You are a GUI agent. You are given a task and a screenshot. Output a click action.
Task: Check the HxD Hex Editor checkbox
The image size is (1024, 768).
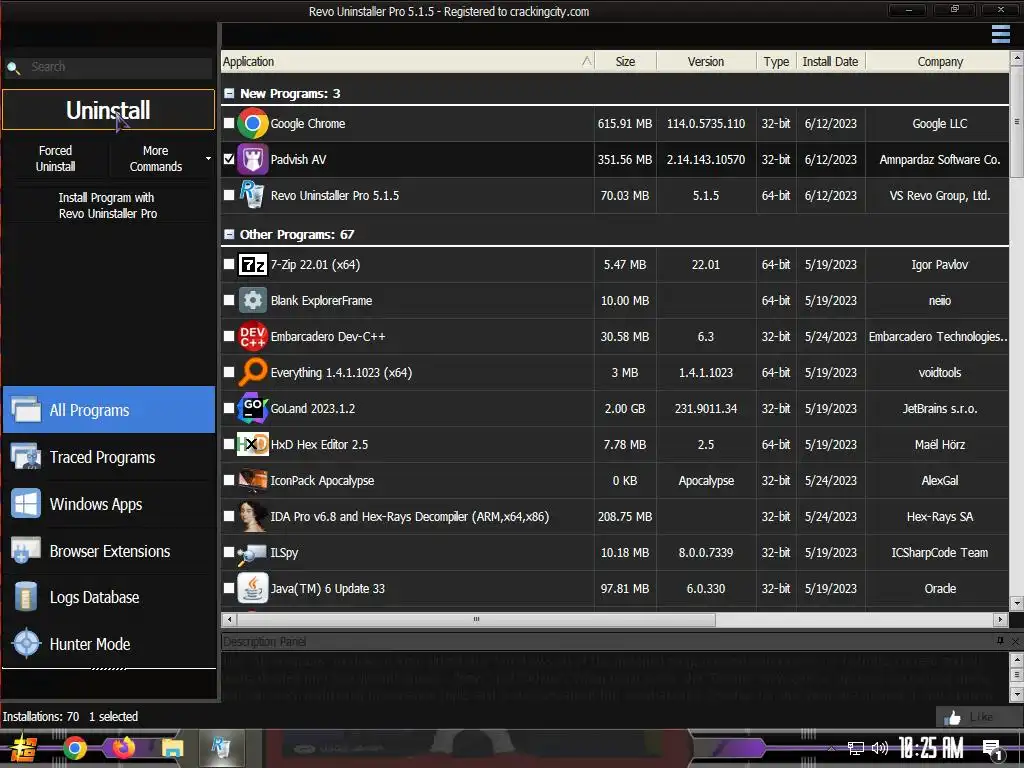229,443
